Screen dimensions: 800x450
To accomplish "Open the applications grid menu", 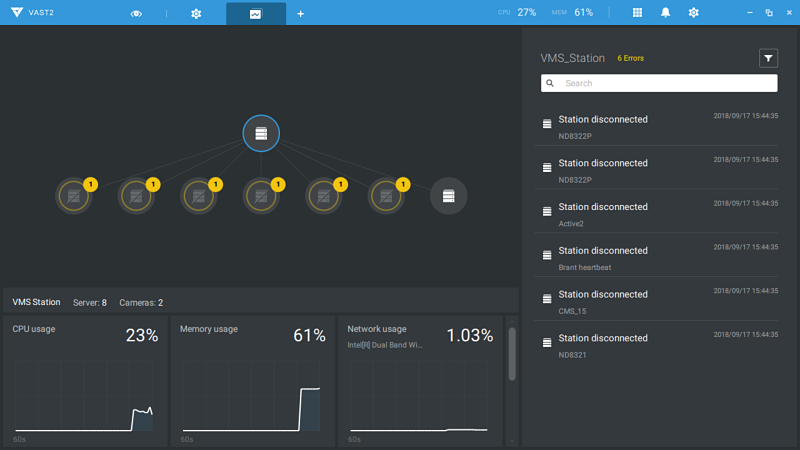I will tap(638, 13).
